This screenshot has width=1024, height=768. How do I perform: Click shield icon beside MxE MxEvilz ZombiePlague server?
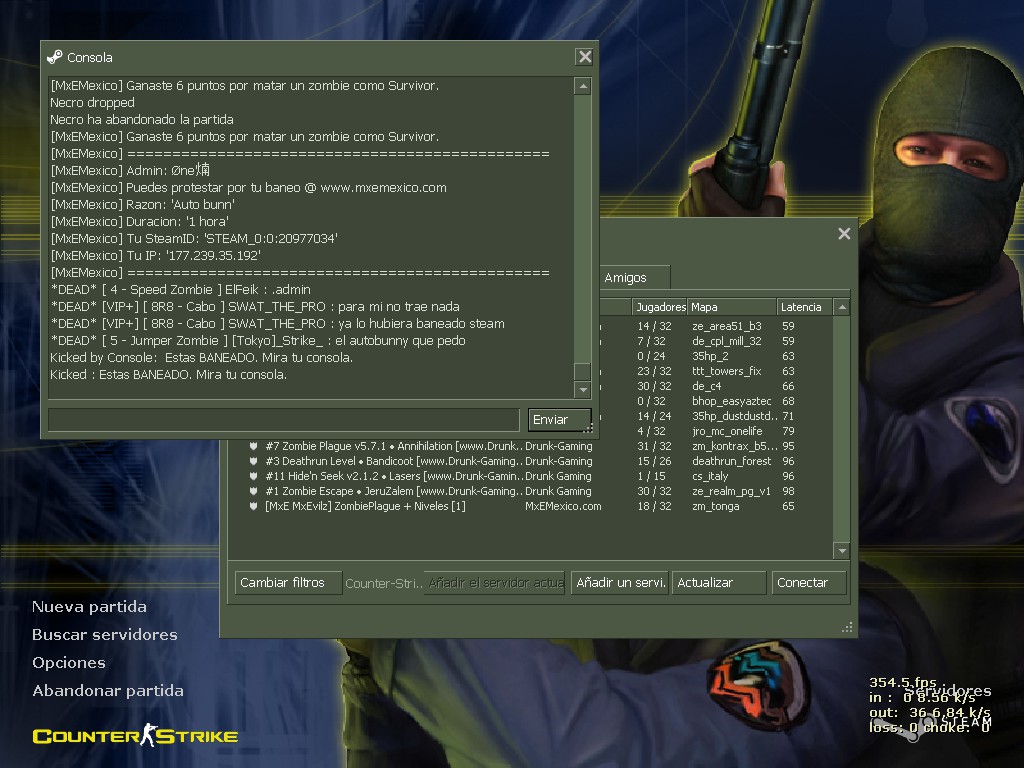(253, 506)
